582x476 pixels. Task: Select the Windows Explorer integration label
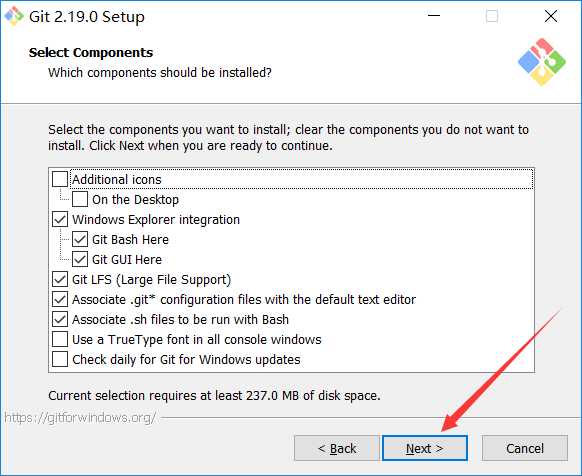(x=156, y=219)
